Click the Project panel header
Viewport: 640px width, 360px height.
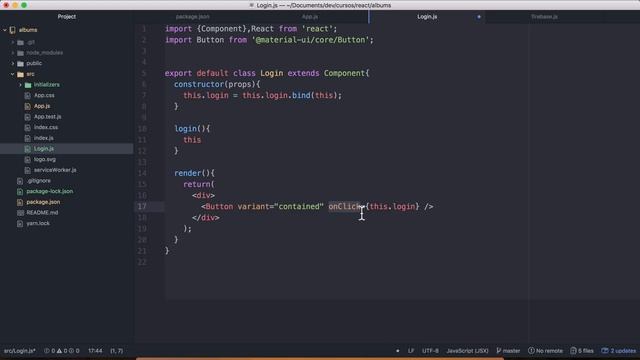click(x=67, y=17)
